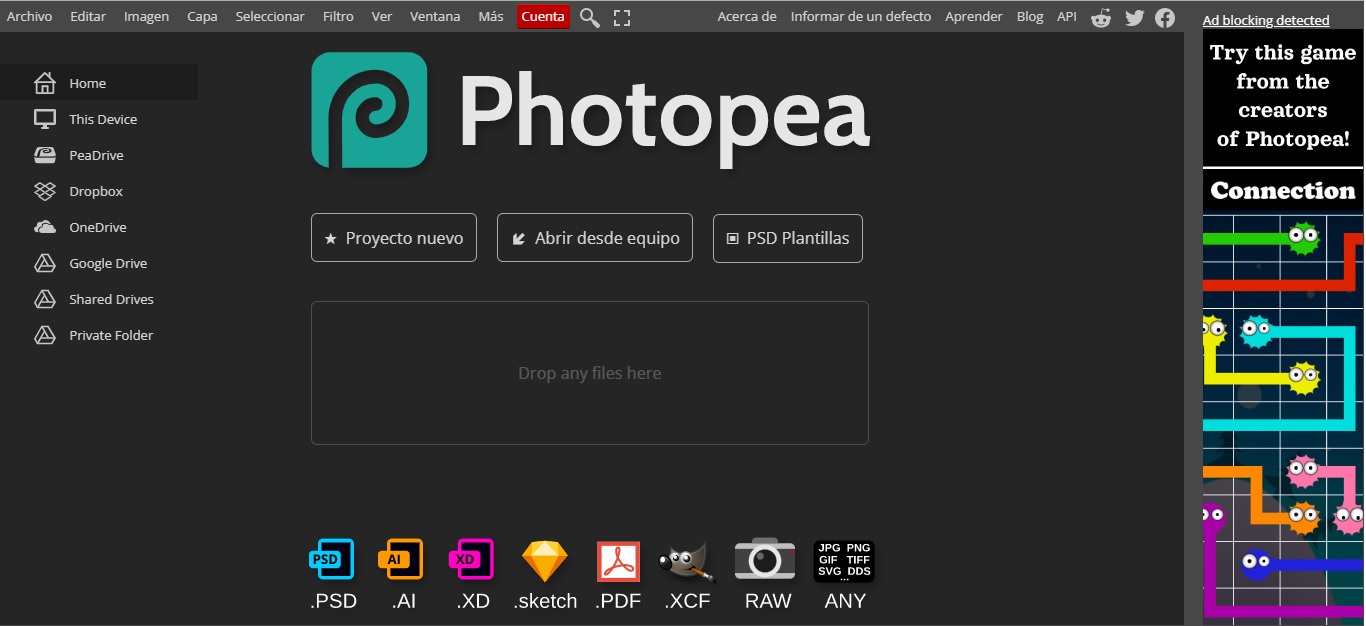Click the red Cuenta button

coord(543,16)
